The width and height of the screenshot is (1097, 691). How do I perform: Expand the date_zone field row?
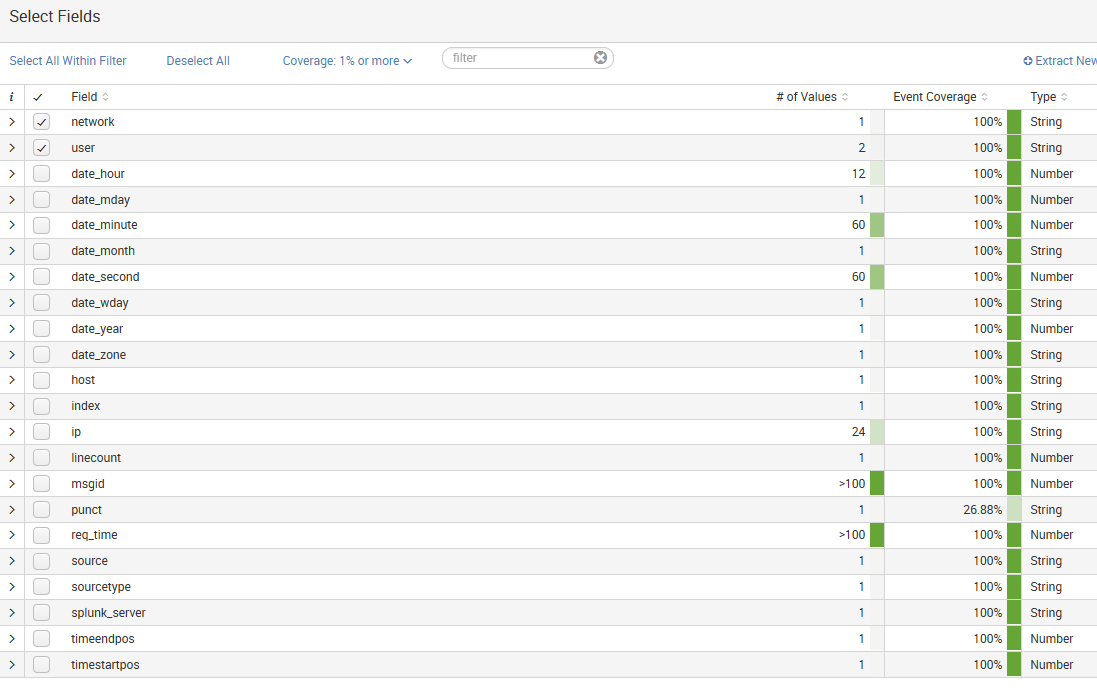coord(12,355)
